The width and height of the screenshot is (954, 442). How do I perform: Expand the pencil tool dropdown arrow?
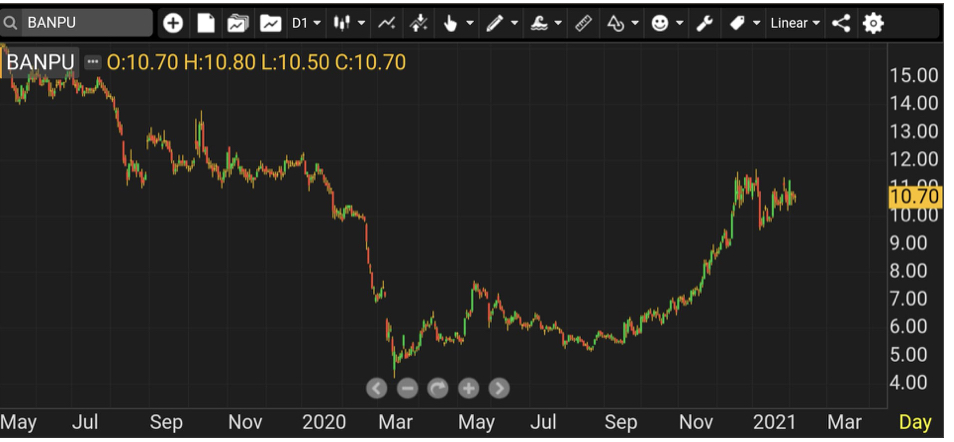point(515,23)
